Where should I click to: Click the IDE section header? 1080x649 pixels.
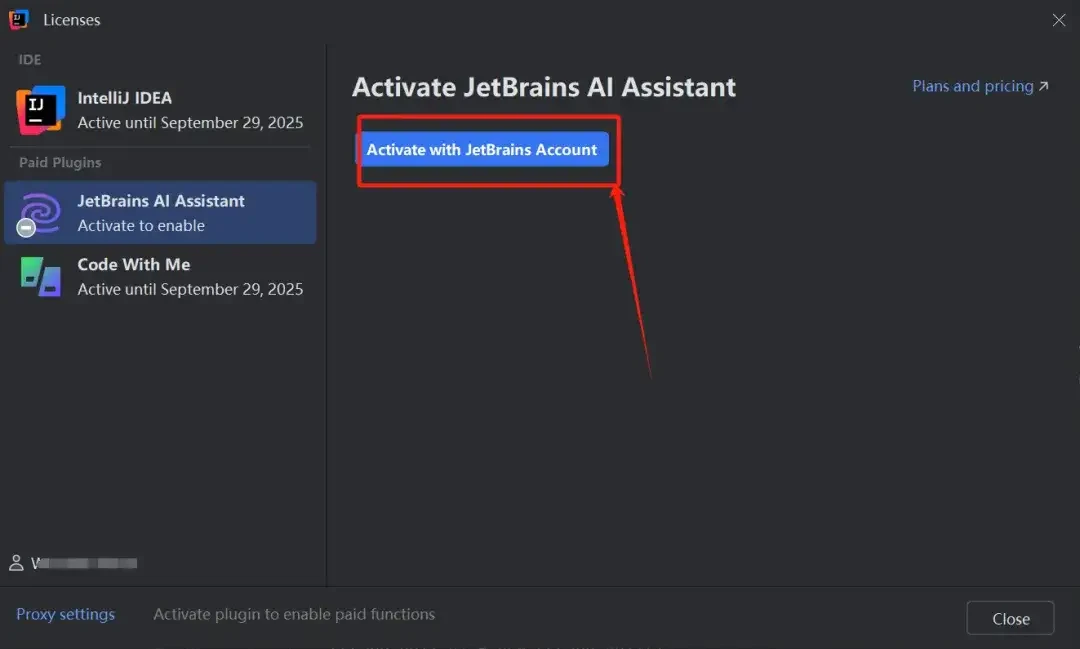[x=30, y=59]
